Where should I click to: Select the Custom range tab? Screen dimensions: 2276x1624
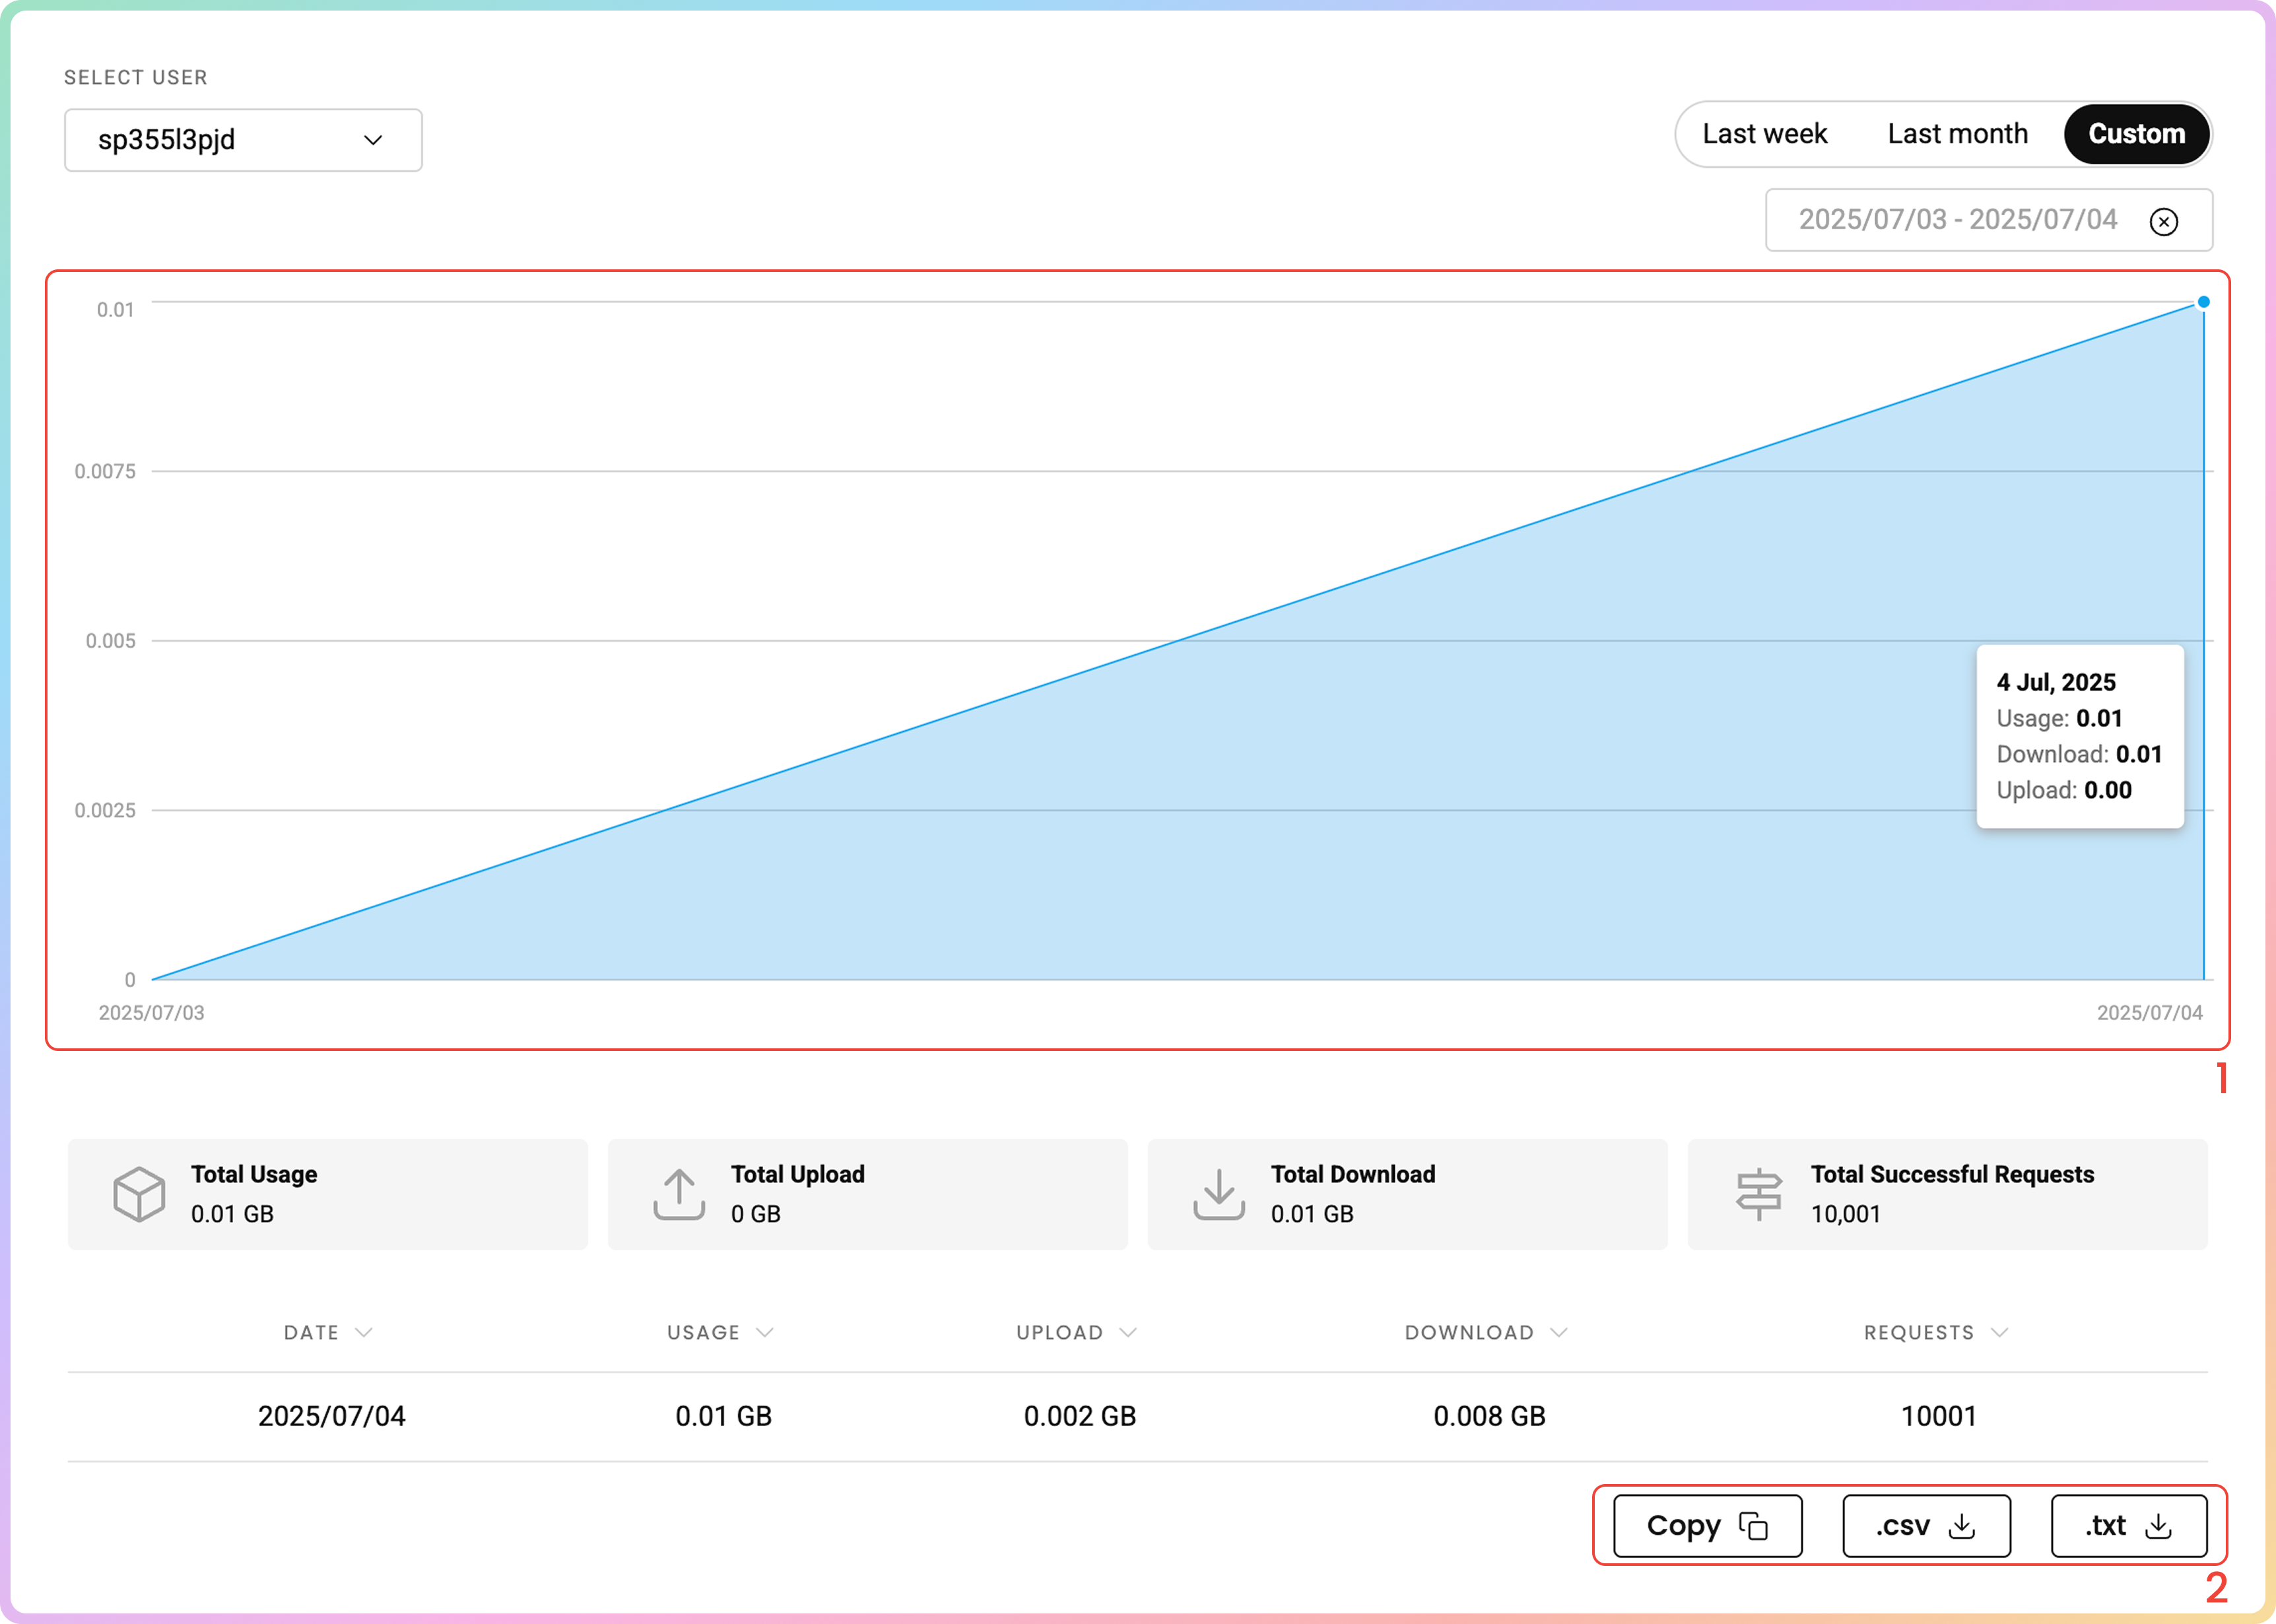[x=2136, y=134]
